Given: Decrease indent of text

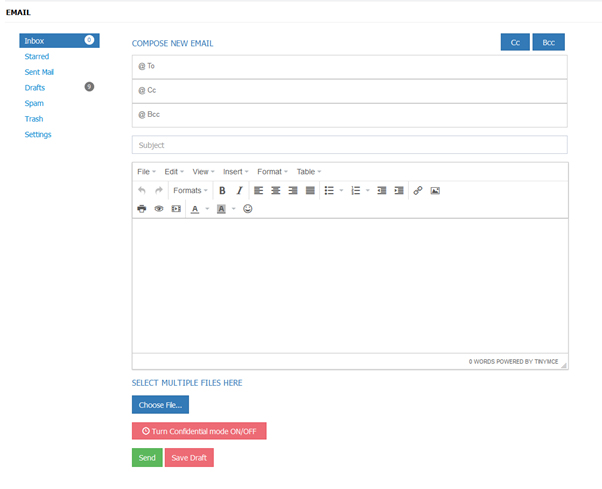Looking at the screenshot, I should 382,190.
